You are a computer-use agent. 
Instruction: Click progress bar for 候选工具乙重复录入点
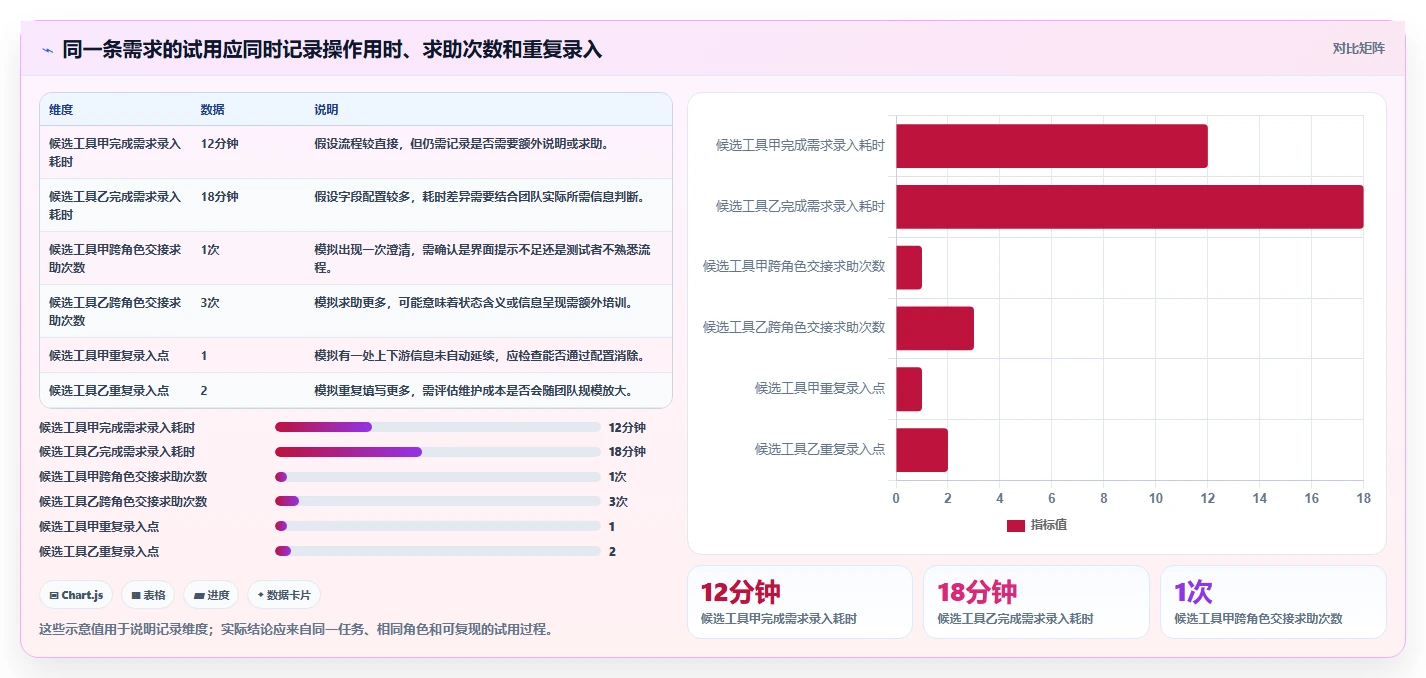coord(438,551)
